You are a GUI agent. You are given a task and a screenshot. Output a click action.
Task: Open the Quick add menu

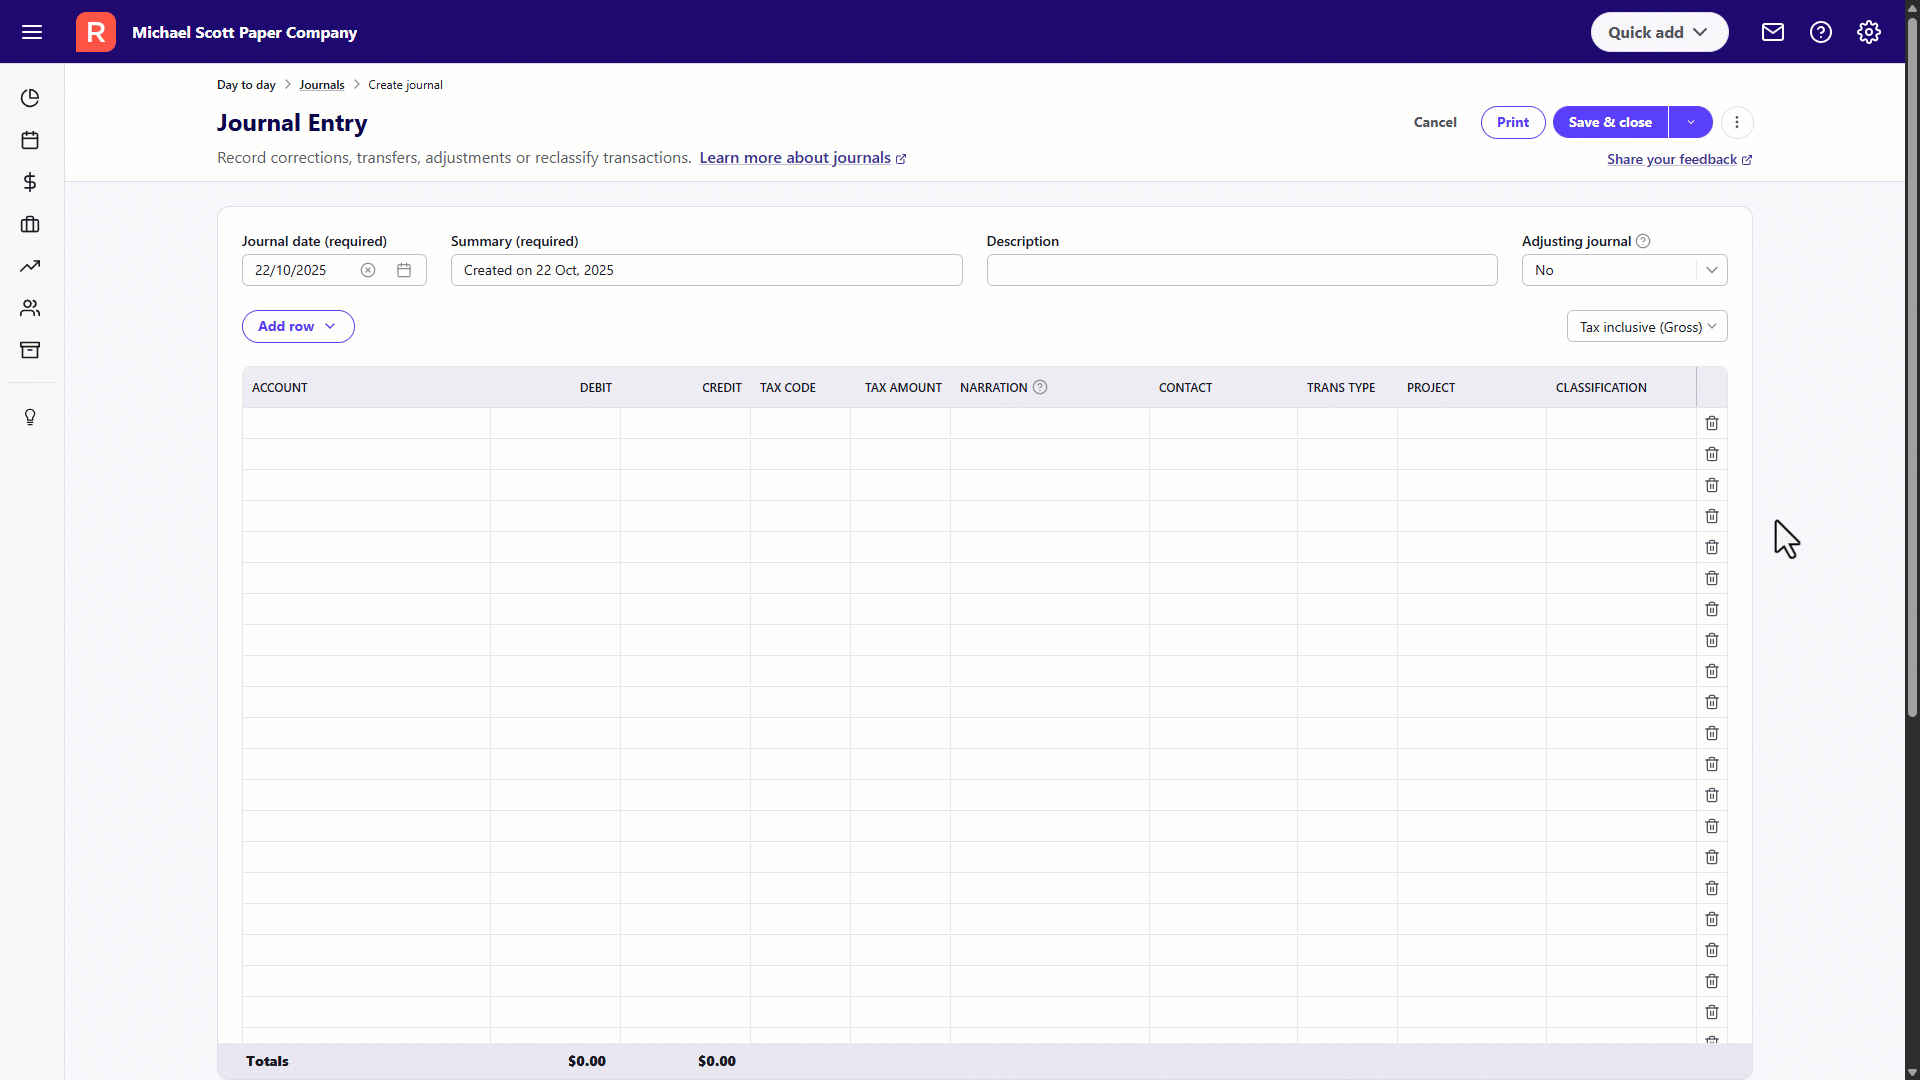click(x=1659, y=32)
